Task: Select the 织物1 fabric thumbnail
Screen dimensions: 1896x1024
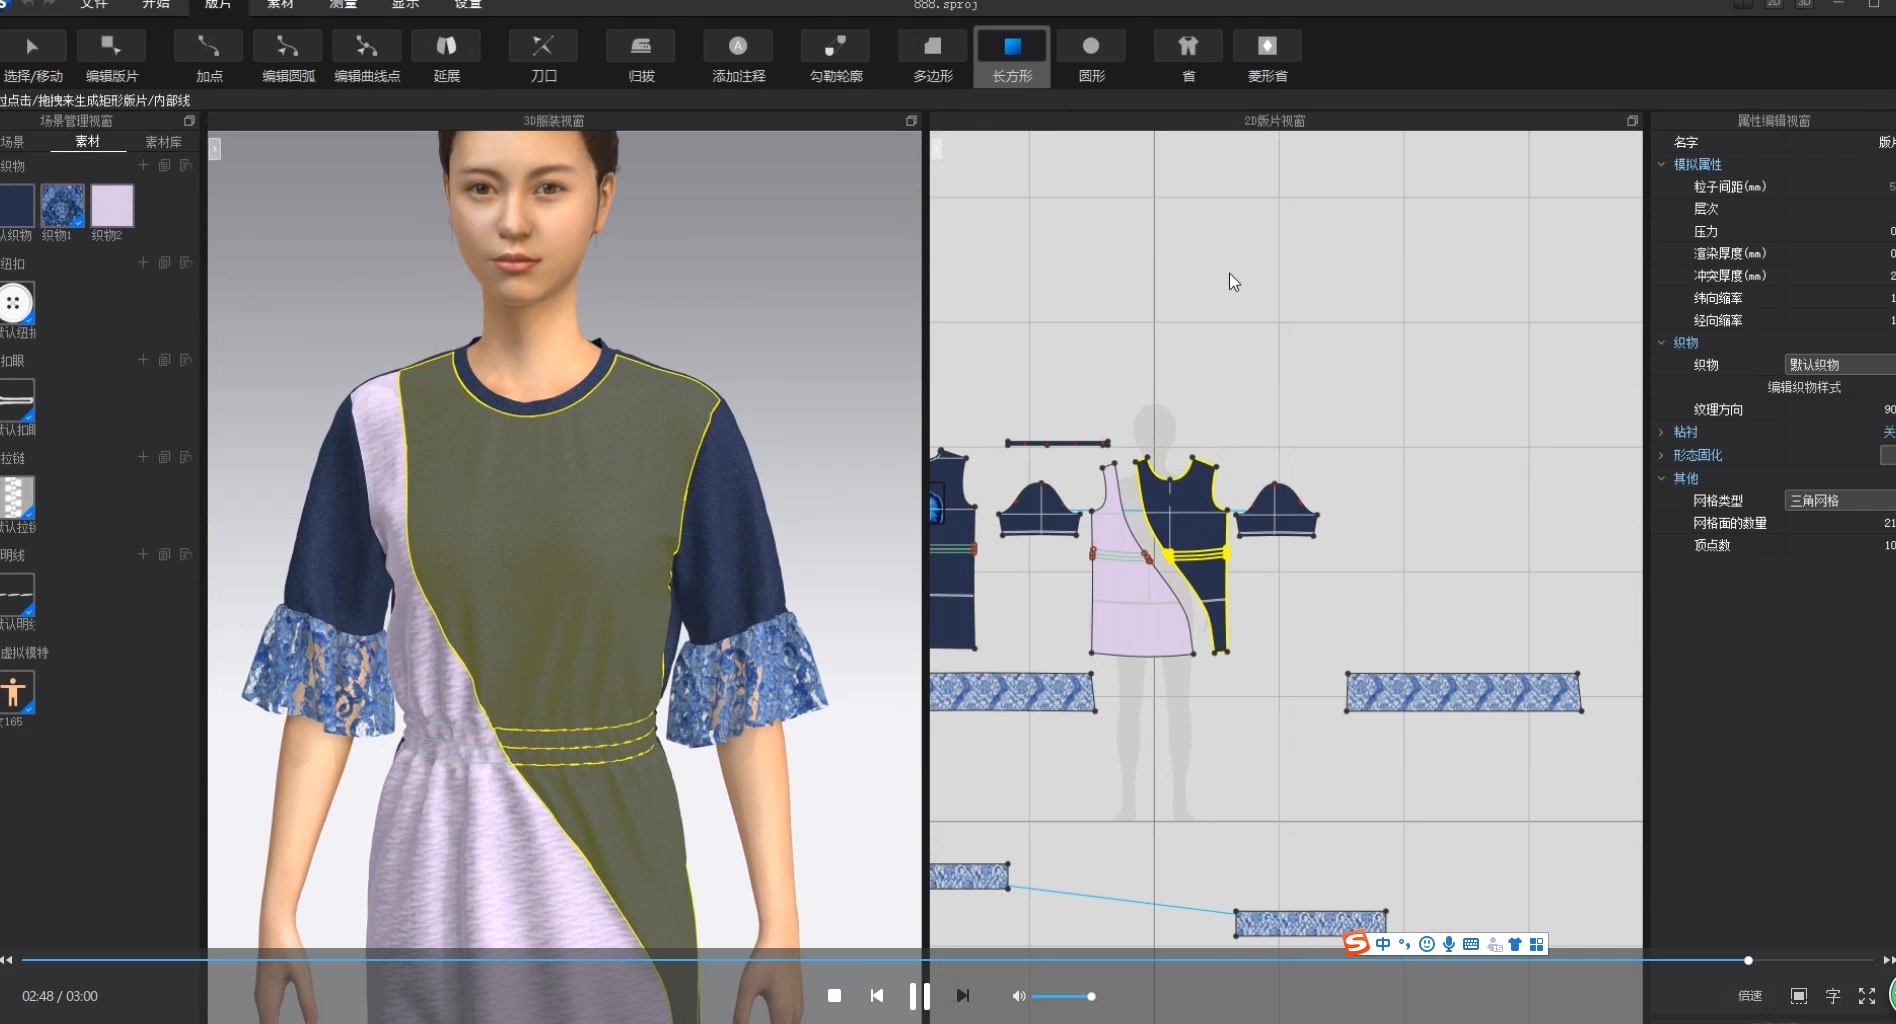Action: [x=61, y=207]
